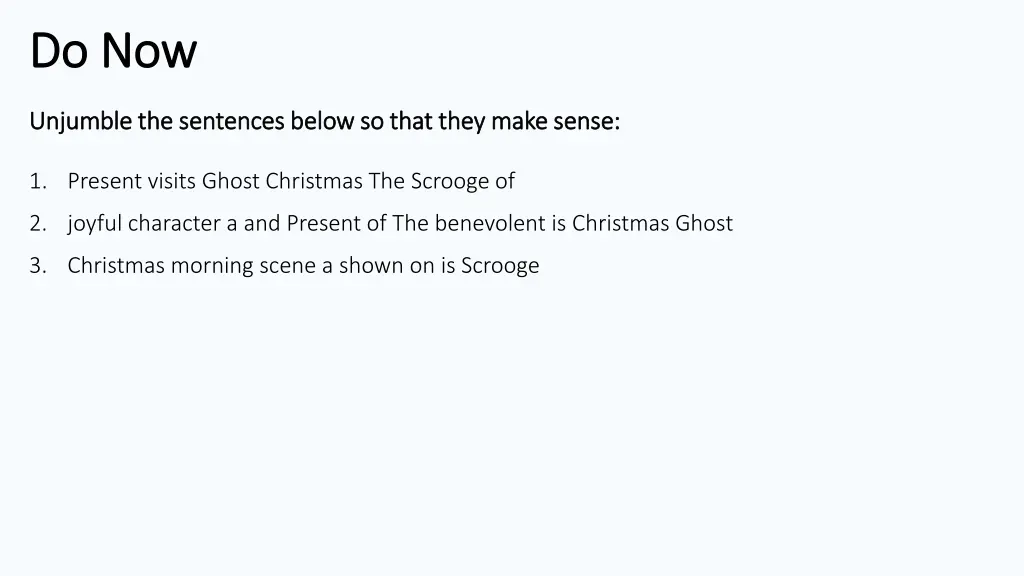This screenshot has height=576, width=1024.
Task: Click the 'Unjumble the sentences below' instruction line
Action: [325, 121]
